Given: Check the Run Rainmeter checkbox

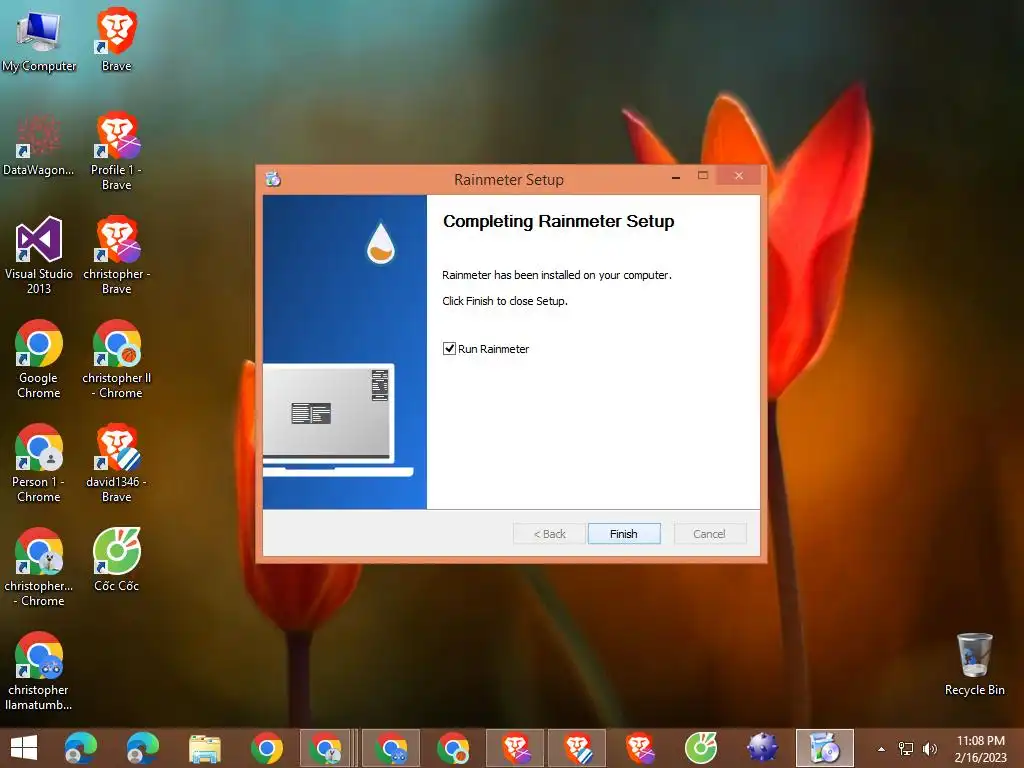Looking at the screenshot, I should click(449, 349).
